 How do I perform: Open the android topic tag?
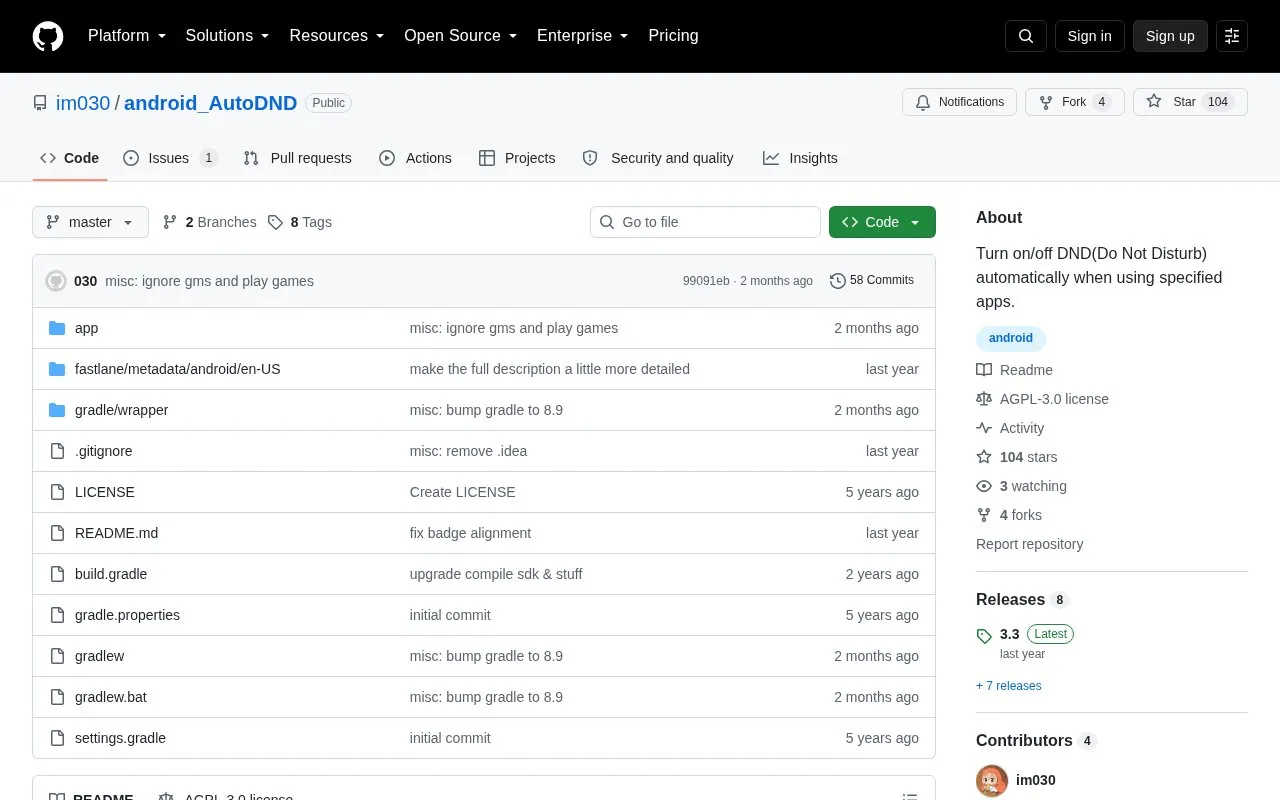pos(1011,338)
